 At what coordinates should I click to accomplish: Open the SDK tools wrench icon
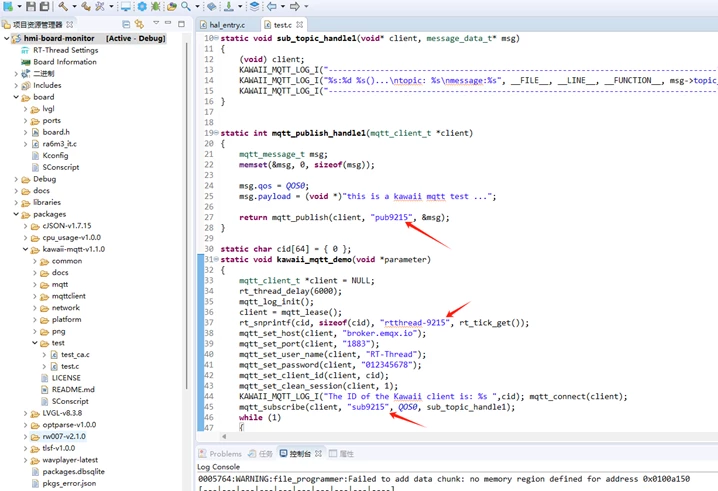(100, 6)
